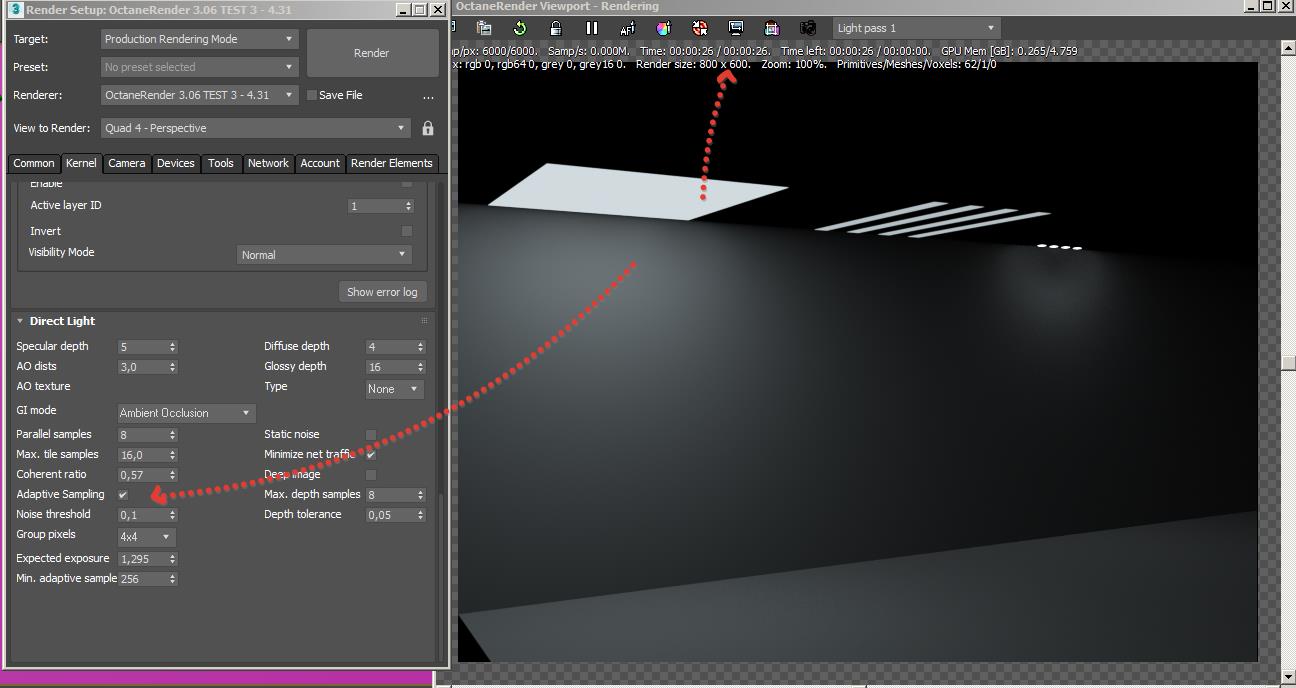The width and height of the screenshot is (1296, 688).
Task: Enable the Deep image checkbox
Action: [x=371, y=475]
